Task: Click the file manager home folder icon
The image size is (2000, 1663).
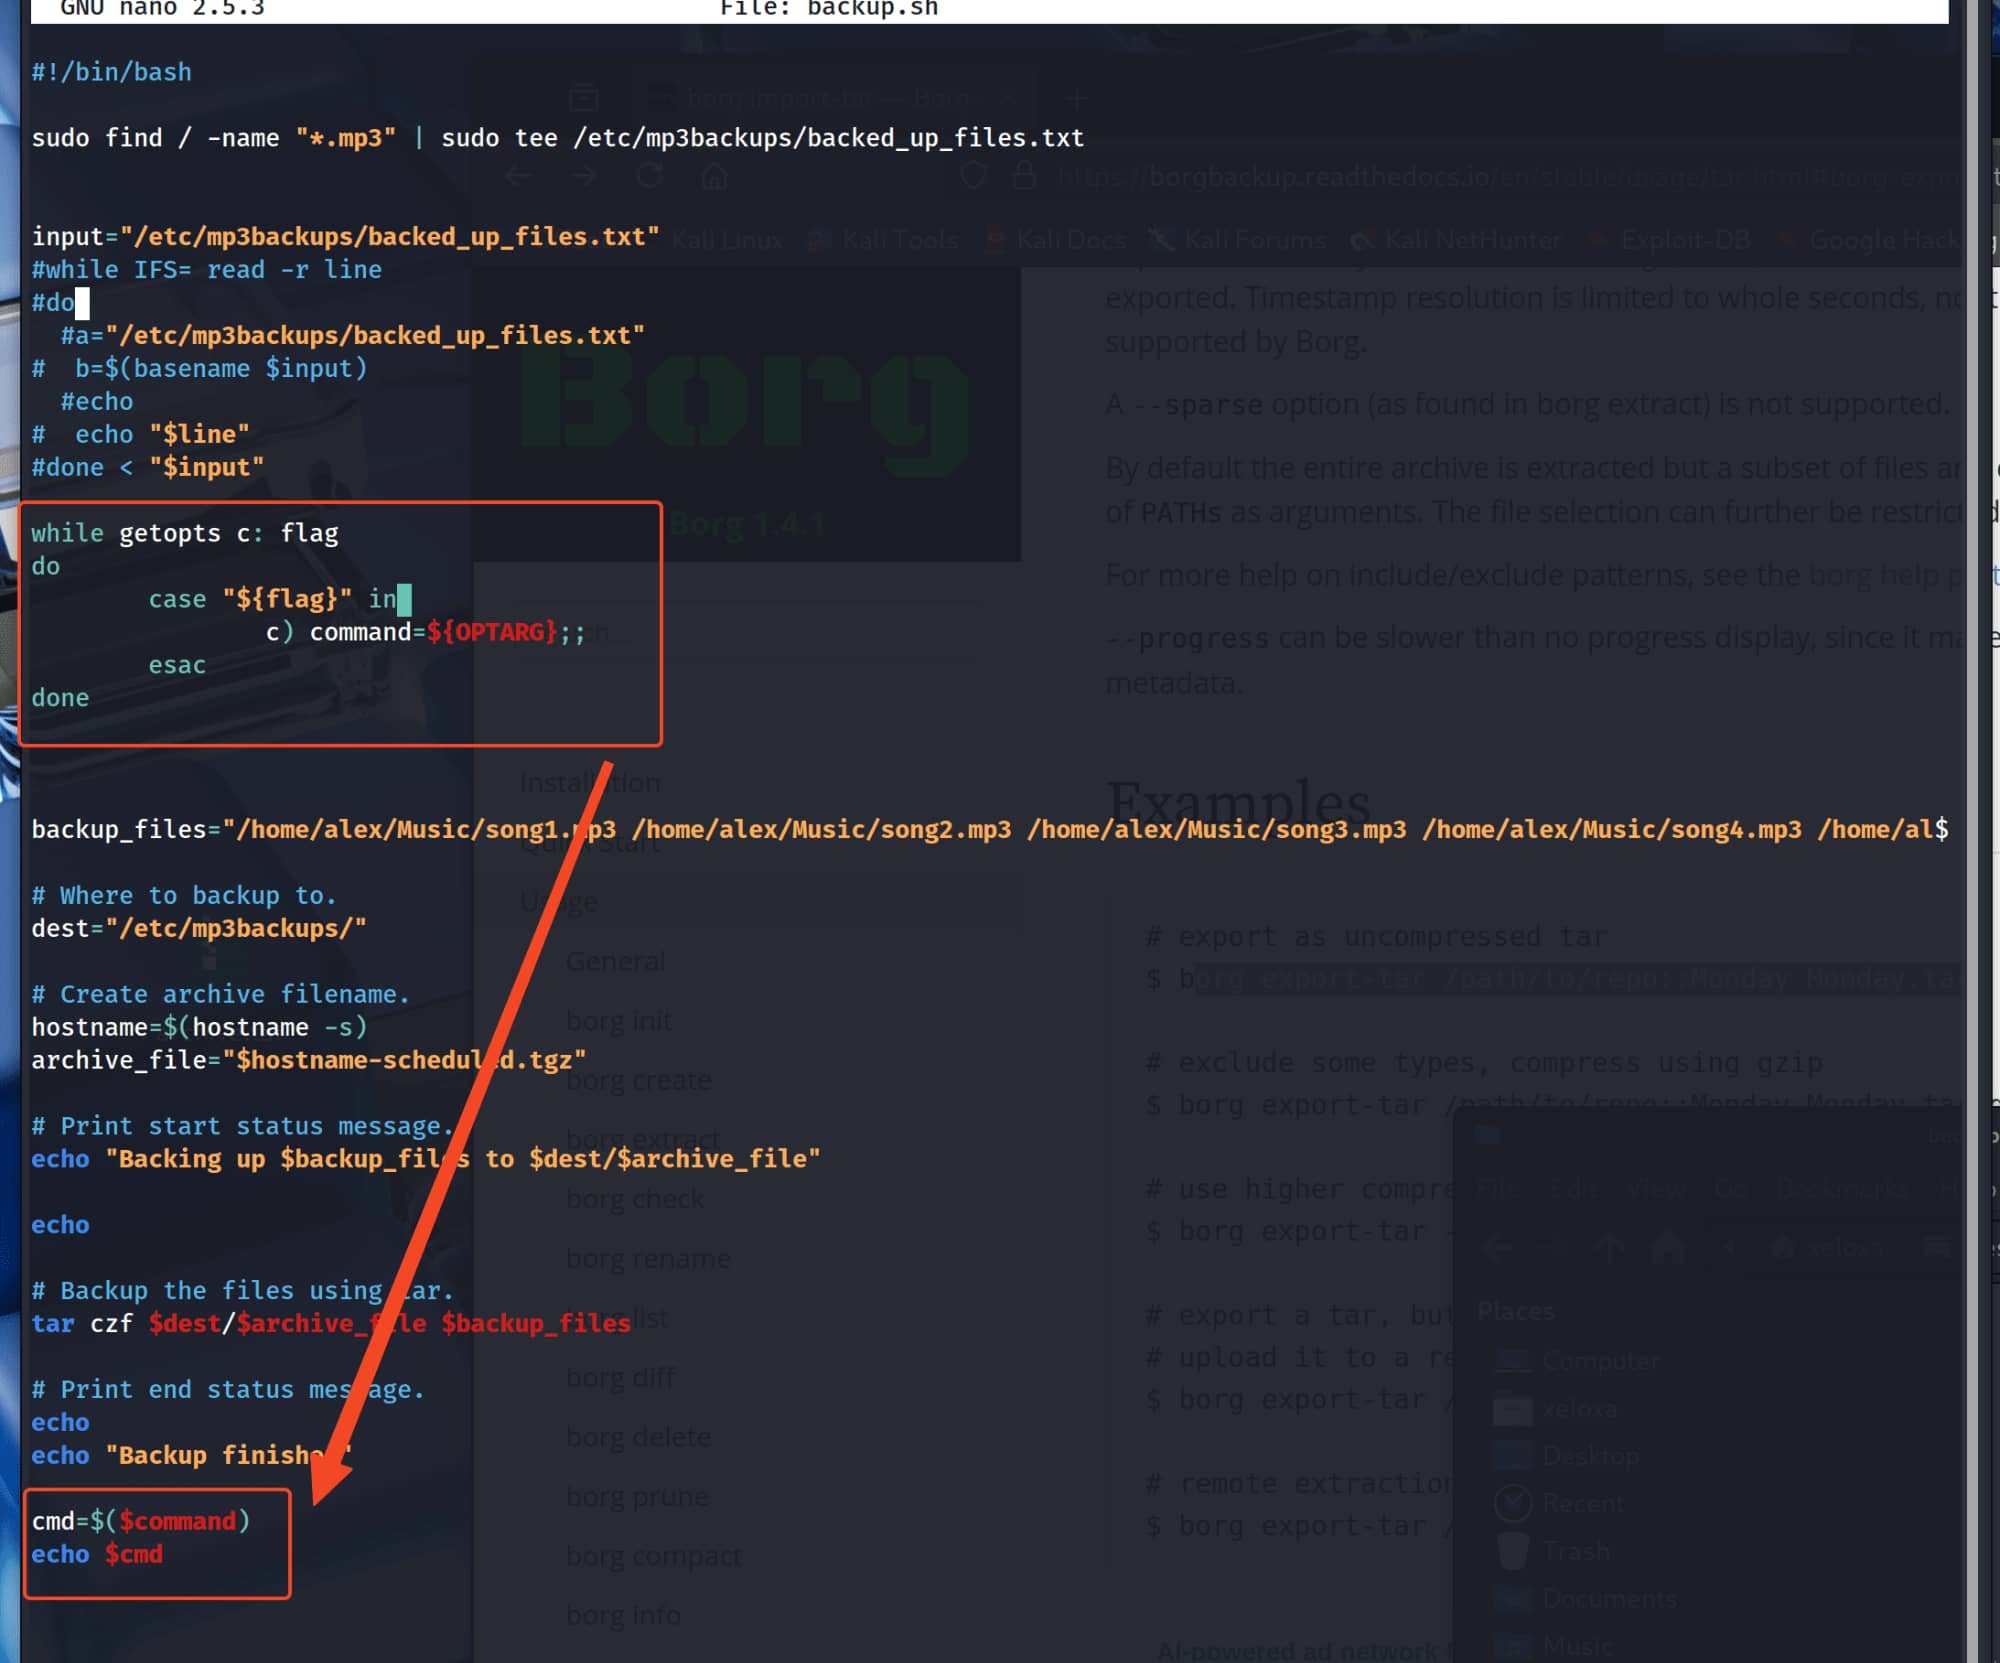Action: tap(1668, 1247)
